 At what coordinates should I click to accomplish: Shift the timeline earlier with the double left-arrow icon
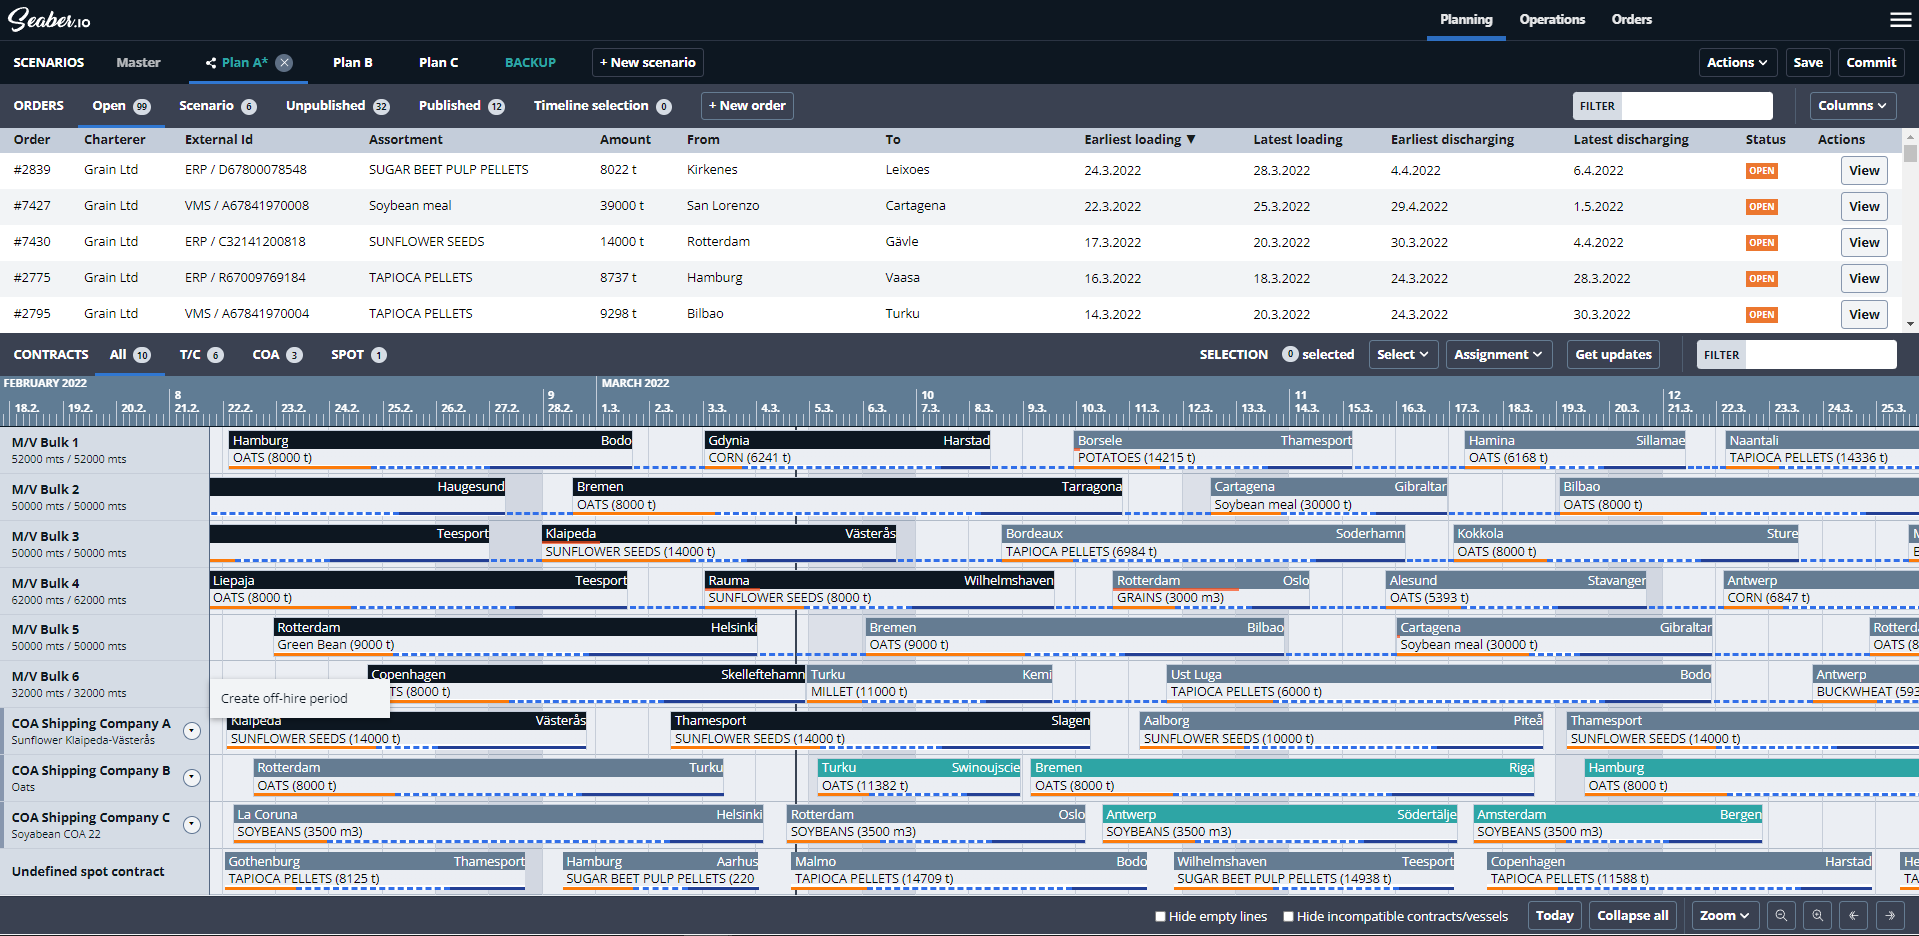point(1853,915)
